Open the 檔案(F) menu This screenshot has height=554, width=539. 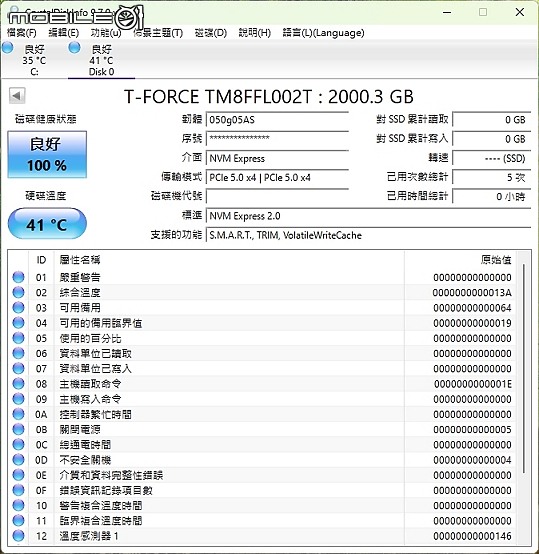coord(22,33)
